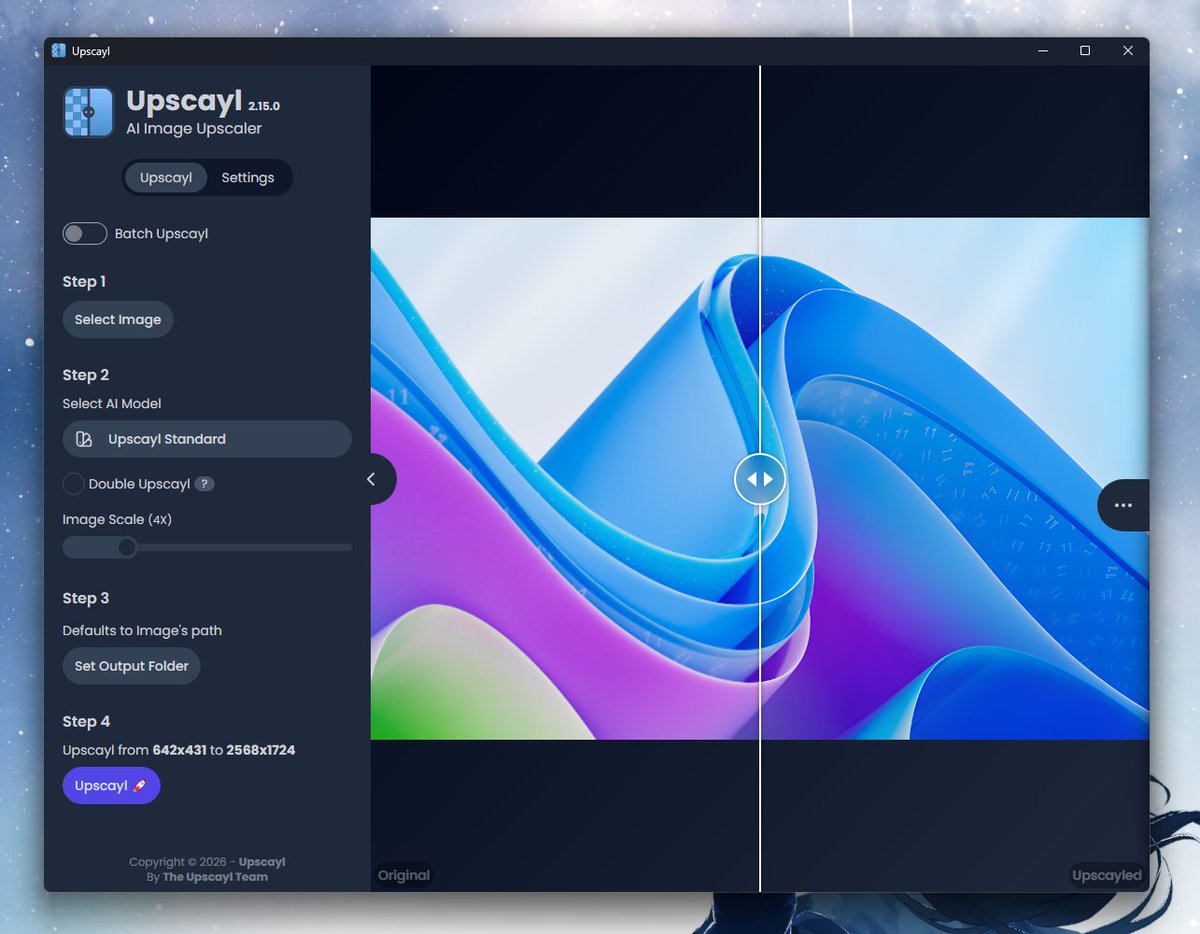This screenshot has height=934, width=1200.
Task: Toggle the Batch Upscayl switch
Action: click(85, 234)
